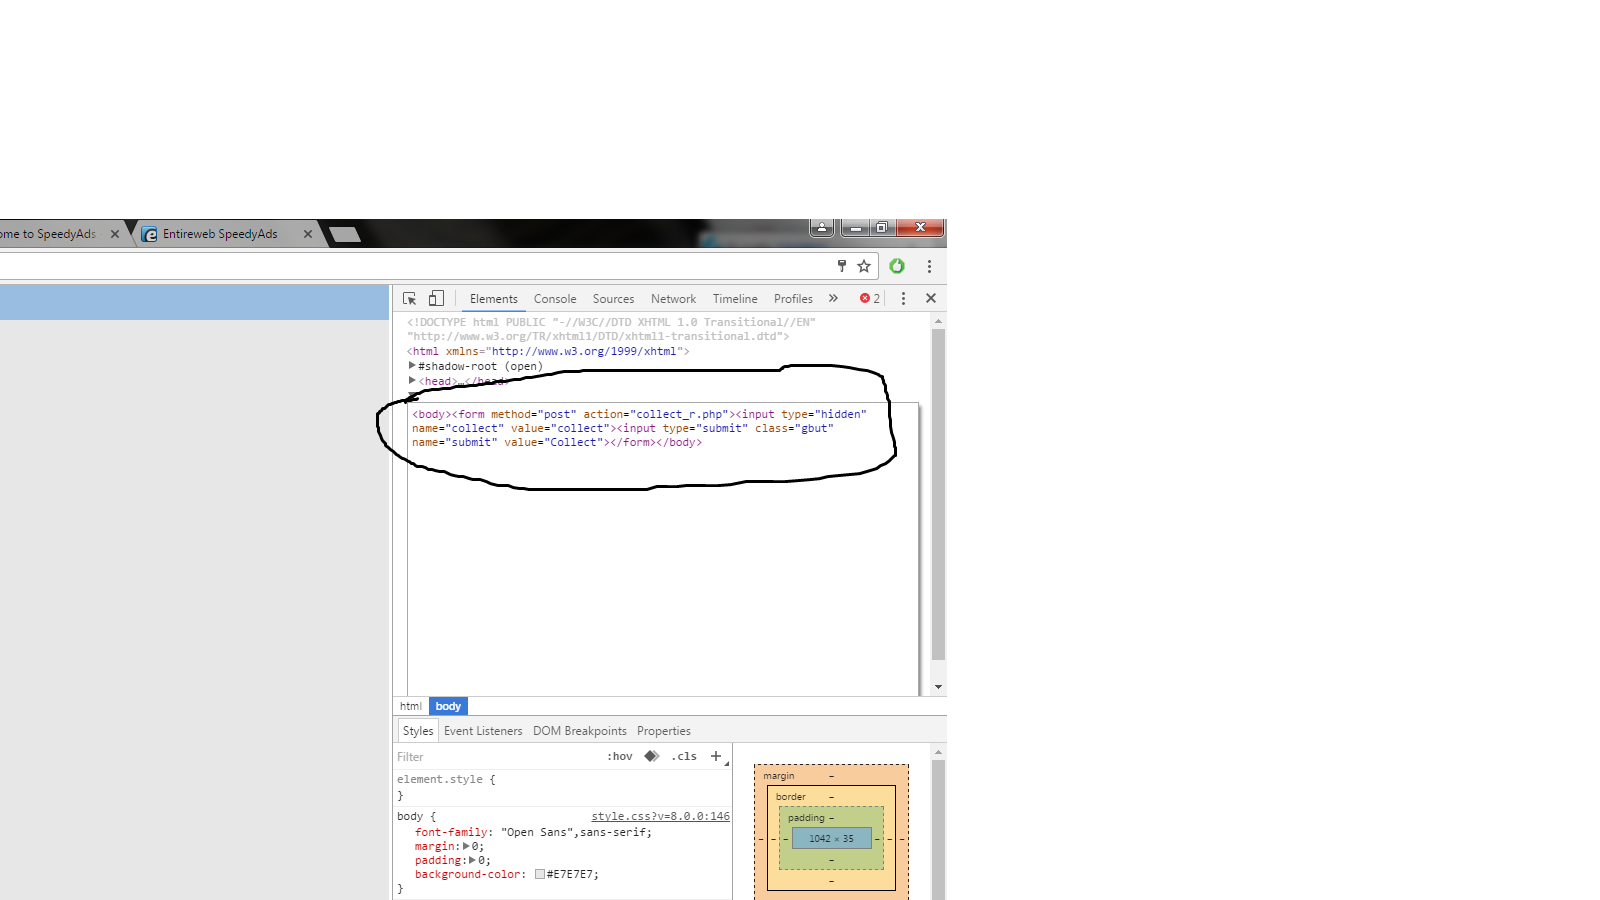Toggle element state with :hov
The image size is (1600, 900).
620,756
